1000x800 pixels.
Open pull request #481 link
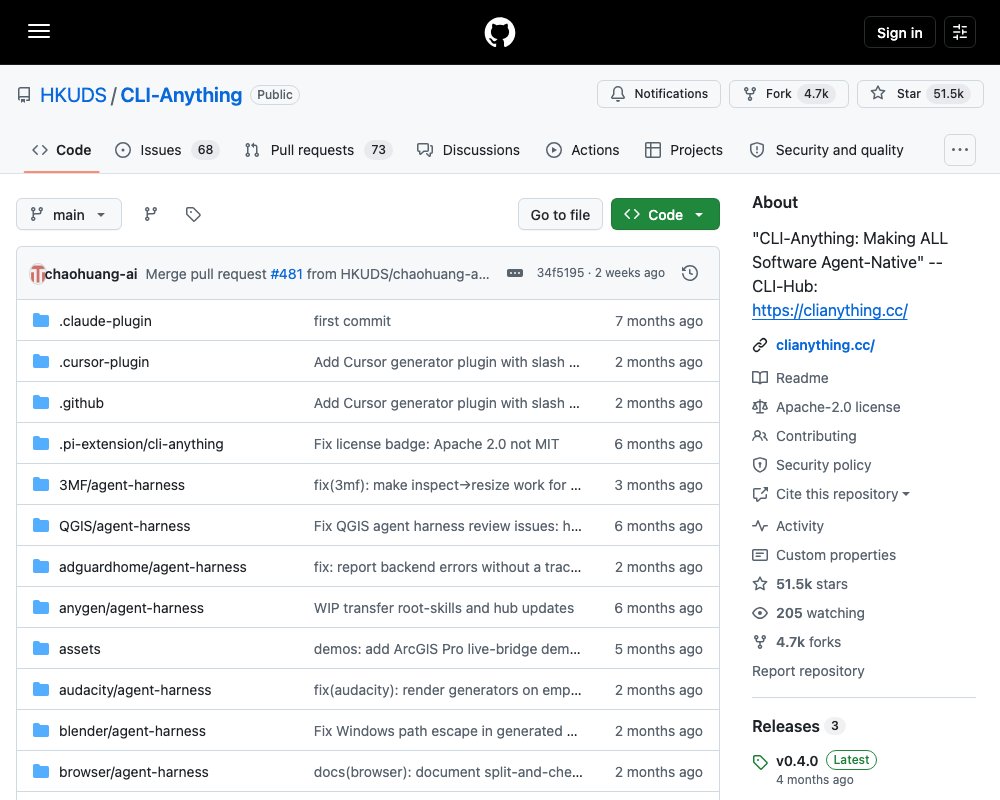(286, 274)
